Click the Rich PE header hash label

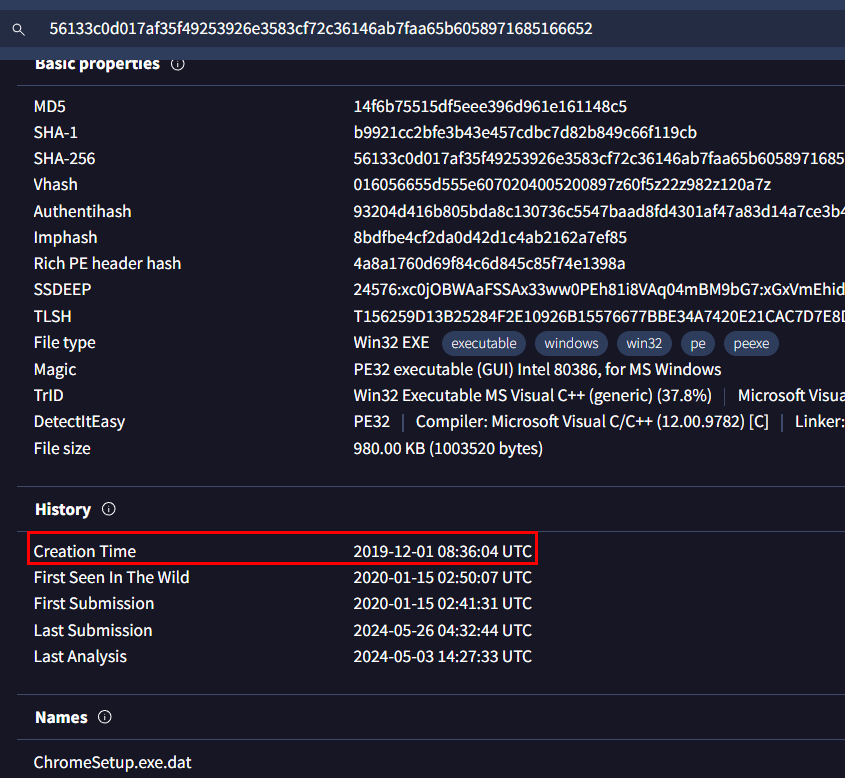[x=107, y=263]
